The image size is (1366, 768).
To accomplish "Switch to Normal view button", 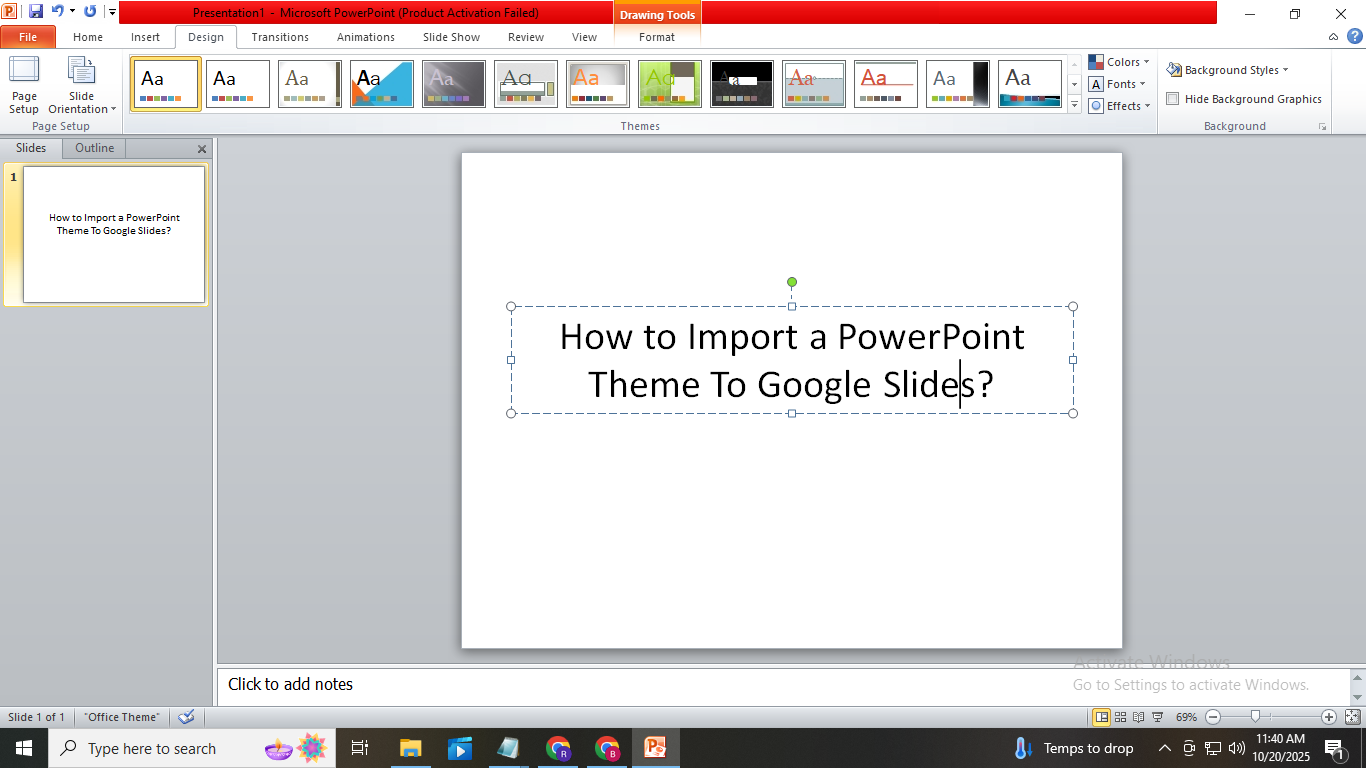I will click(x=1101, y=717).
